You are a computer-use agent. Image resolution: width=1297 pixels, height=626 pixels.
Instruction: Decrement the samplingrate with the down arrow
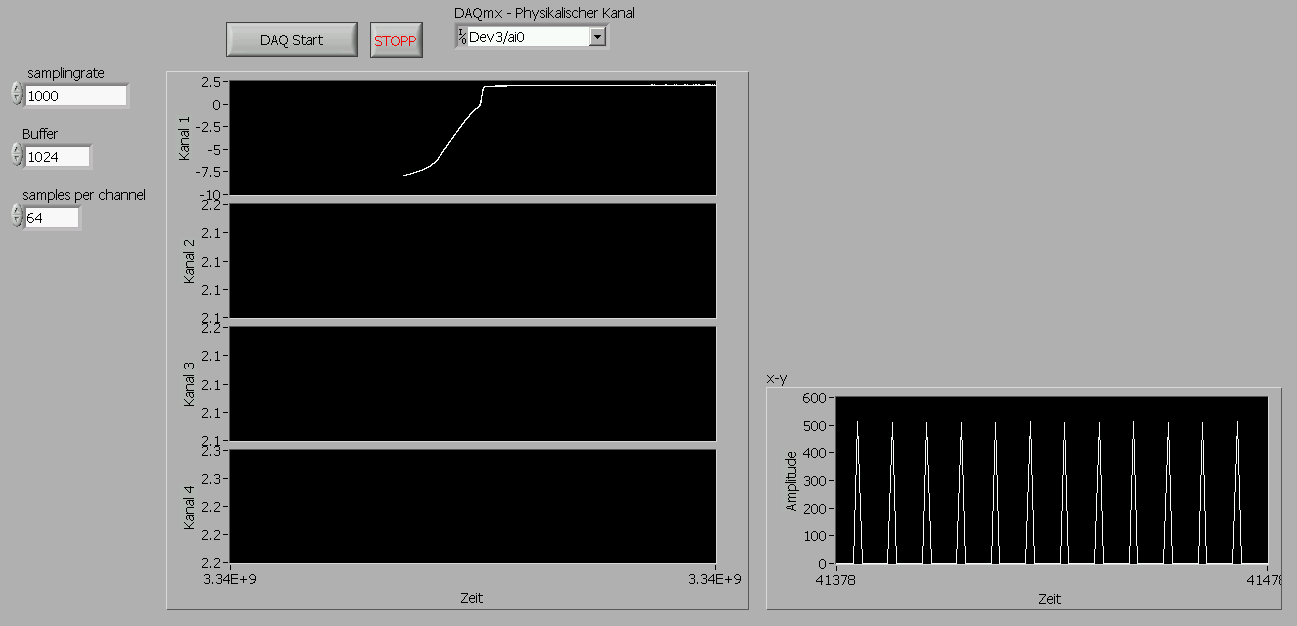(16, 100)
